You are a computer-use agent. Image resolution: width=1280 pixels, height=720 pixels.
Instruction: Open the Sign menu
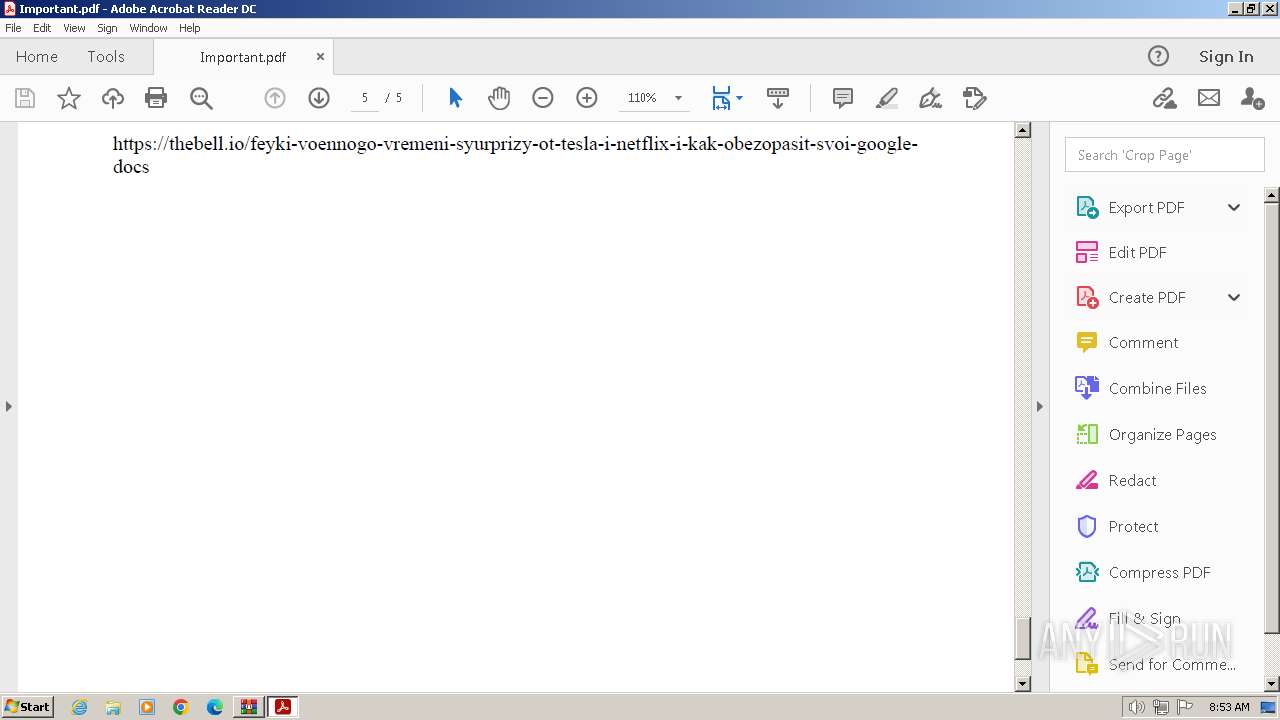[107, 28]
